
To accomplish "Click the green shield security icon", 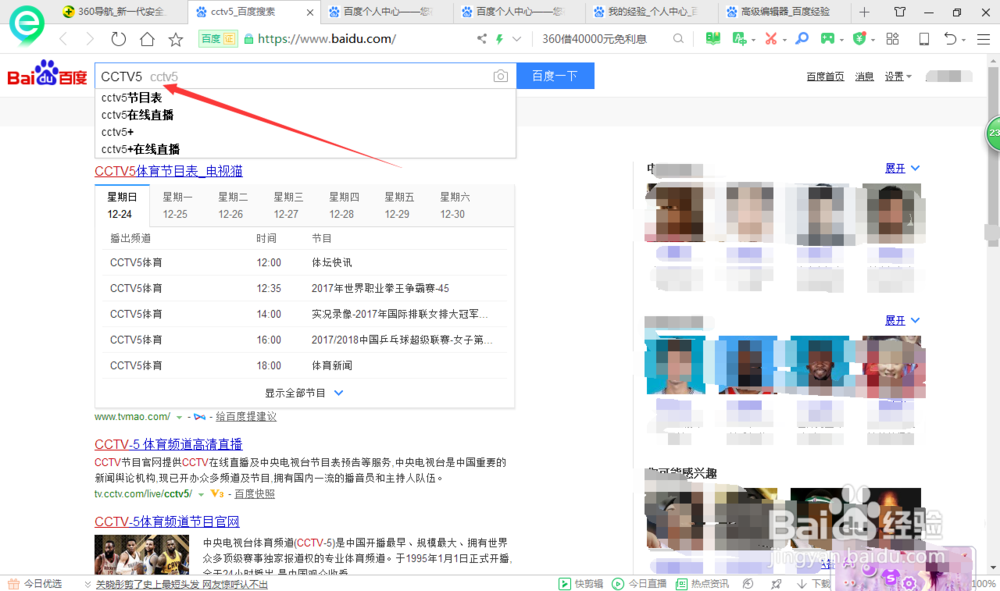I will (860, 39).
